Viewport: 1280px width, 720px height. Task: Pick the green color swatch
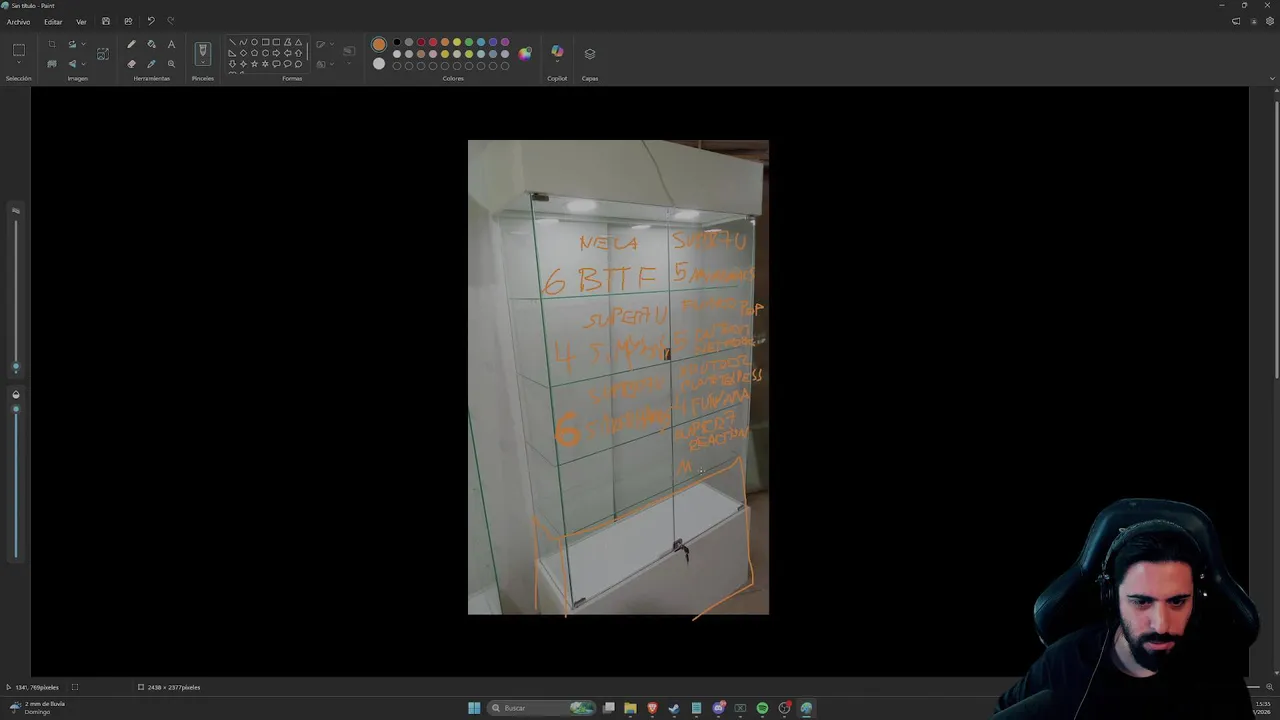tap(469, 42)
